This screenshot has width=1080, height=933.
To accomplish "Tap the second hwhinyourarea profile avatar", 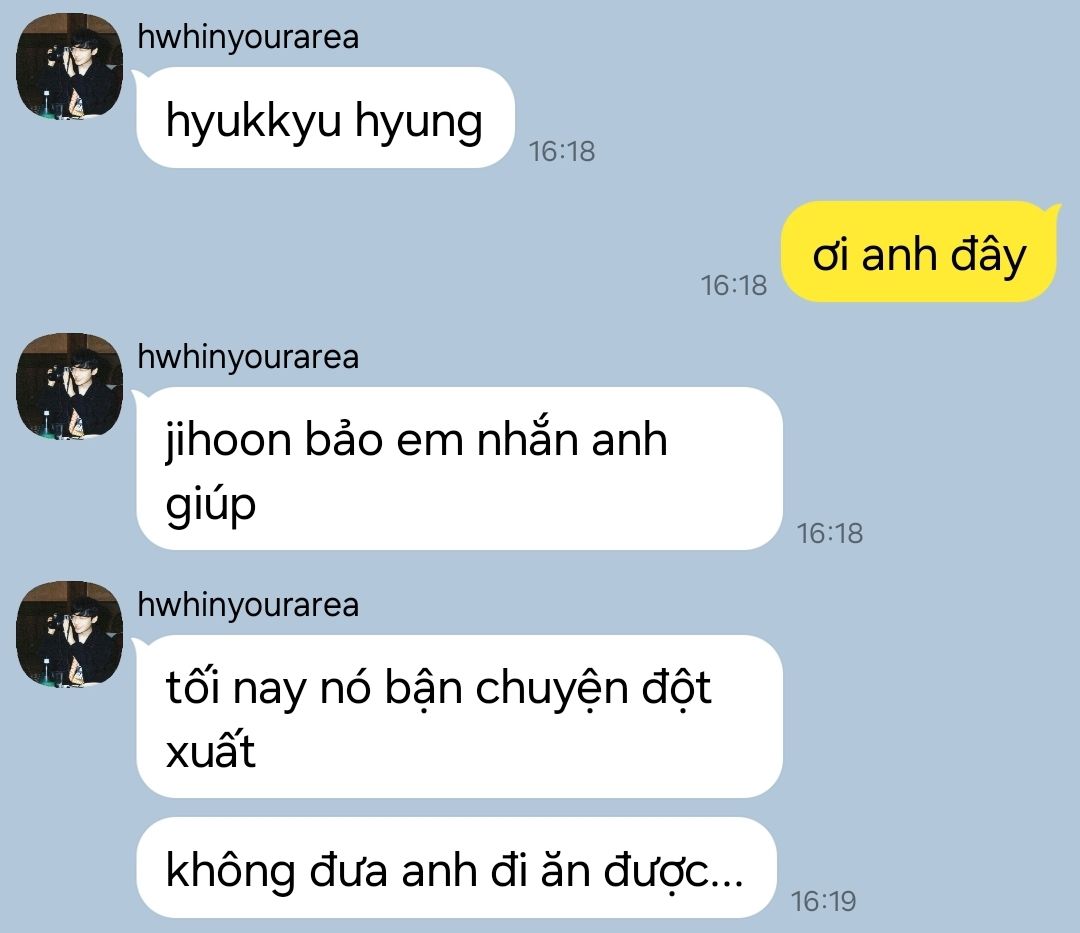I will pos(70,386).
